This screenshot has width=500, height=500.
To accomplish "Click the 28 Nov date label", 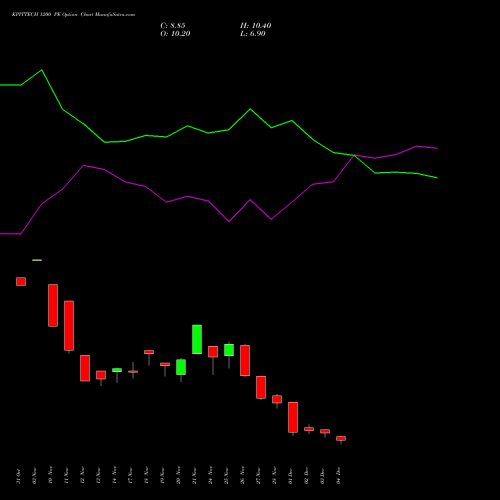I will click(274, 476).
